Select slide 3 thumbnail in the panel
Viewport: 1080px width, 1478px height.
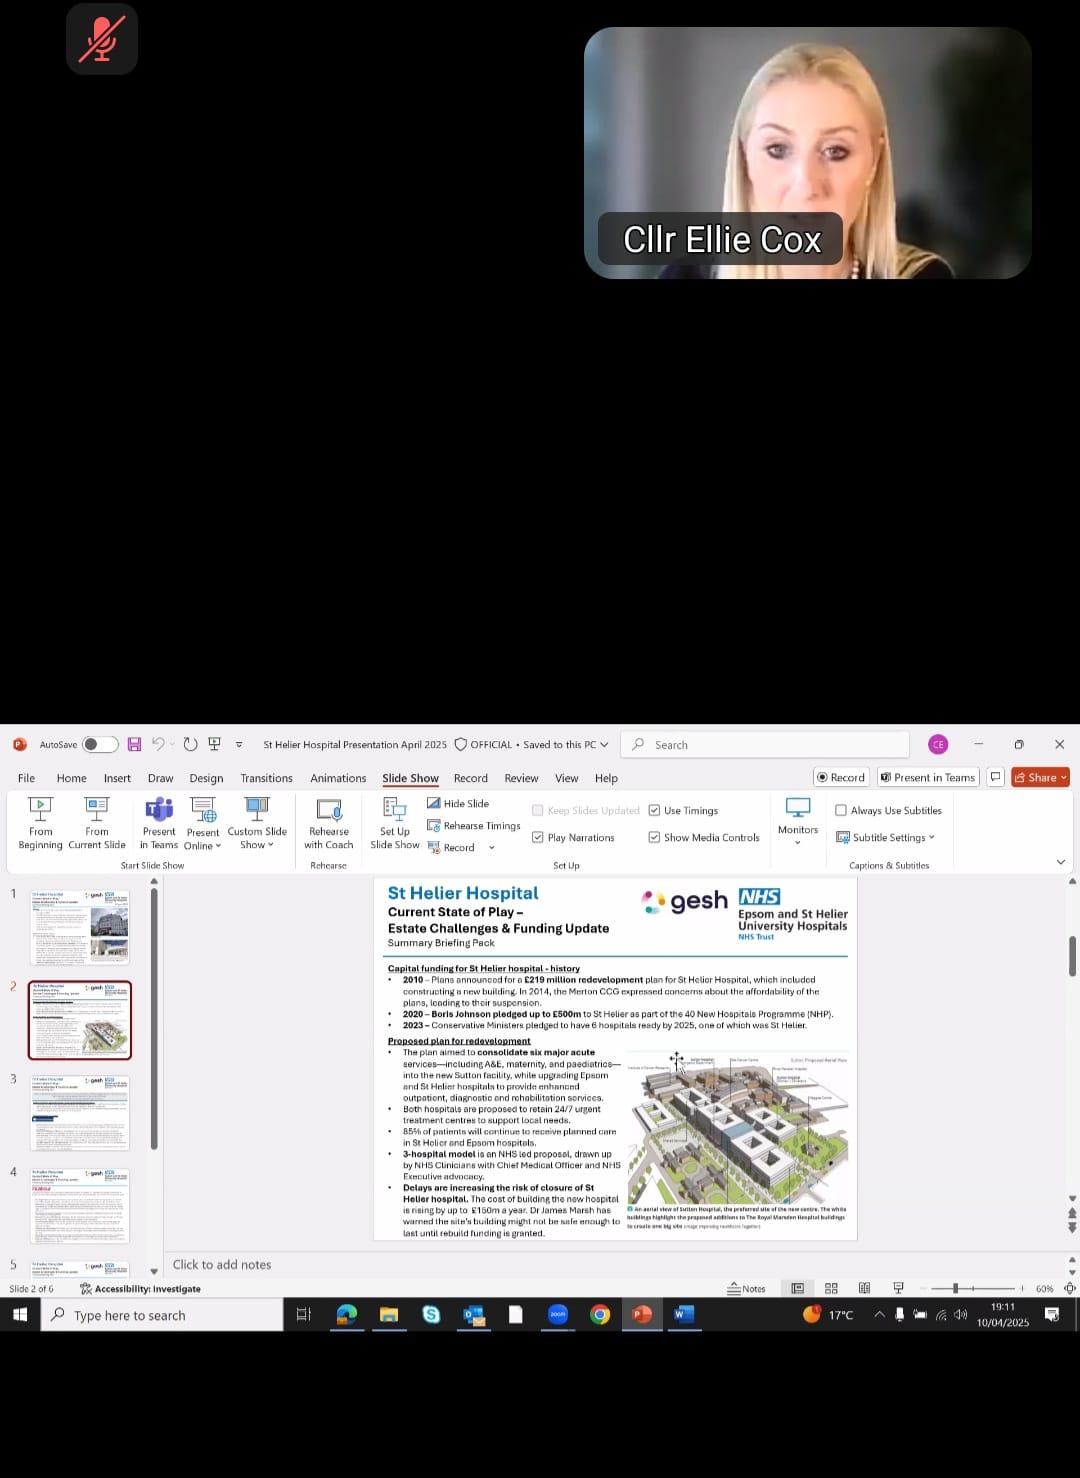80,1113
